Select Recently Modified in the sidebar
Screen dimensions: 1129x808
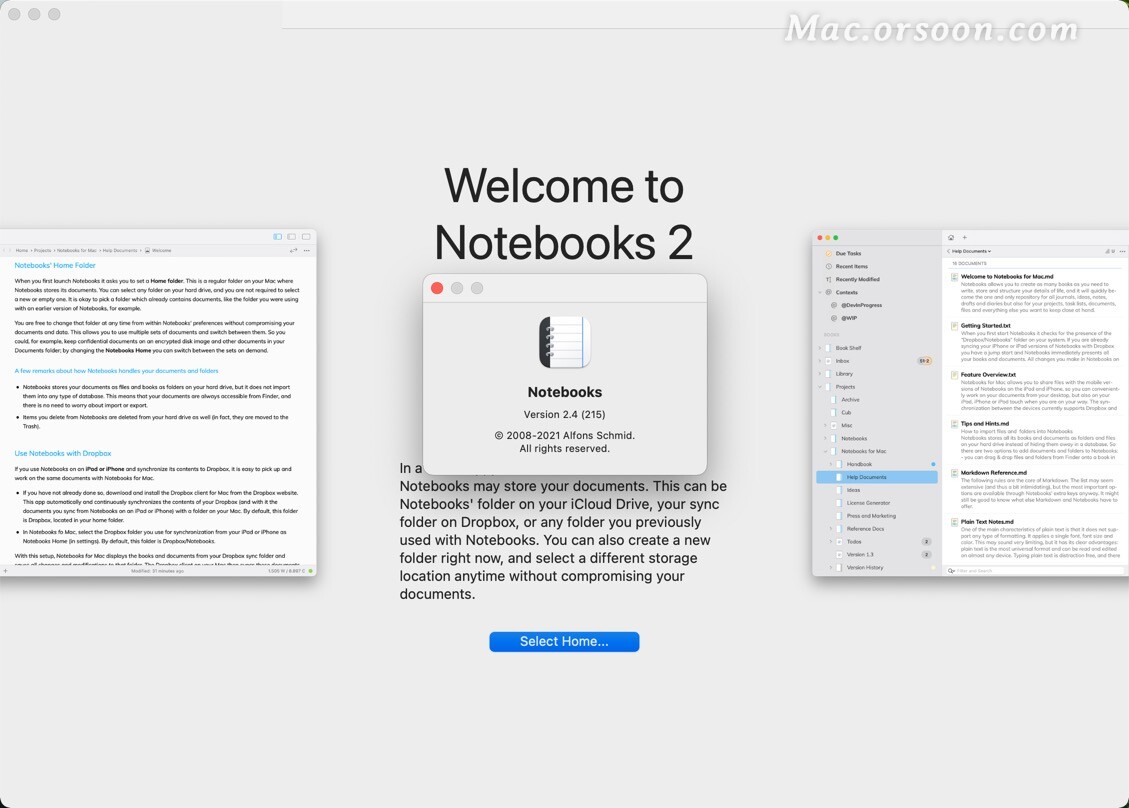(x=858, y=279)
